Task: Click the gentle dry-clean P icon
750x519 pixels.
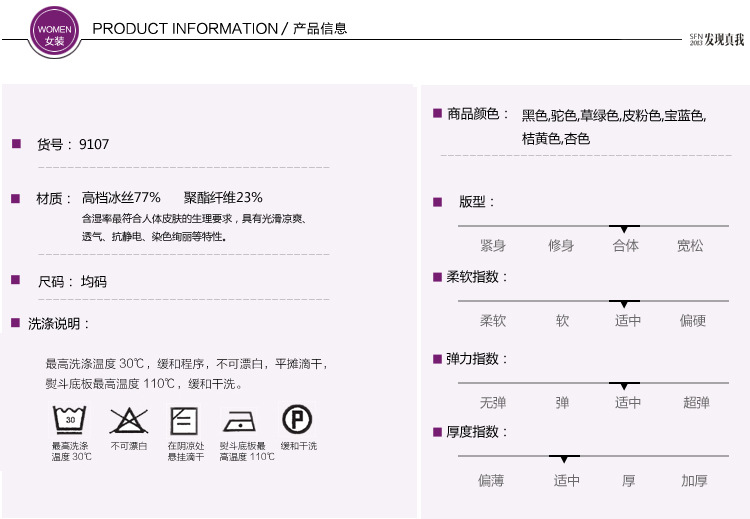Action: pos(297,418)
